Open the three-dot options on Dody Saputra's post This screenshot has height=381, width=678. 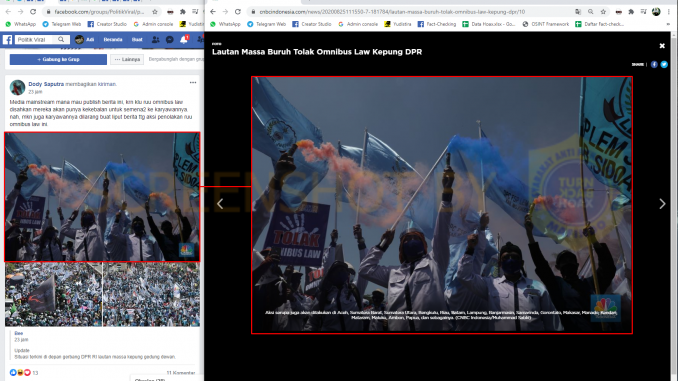tap(193, 83)
